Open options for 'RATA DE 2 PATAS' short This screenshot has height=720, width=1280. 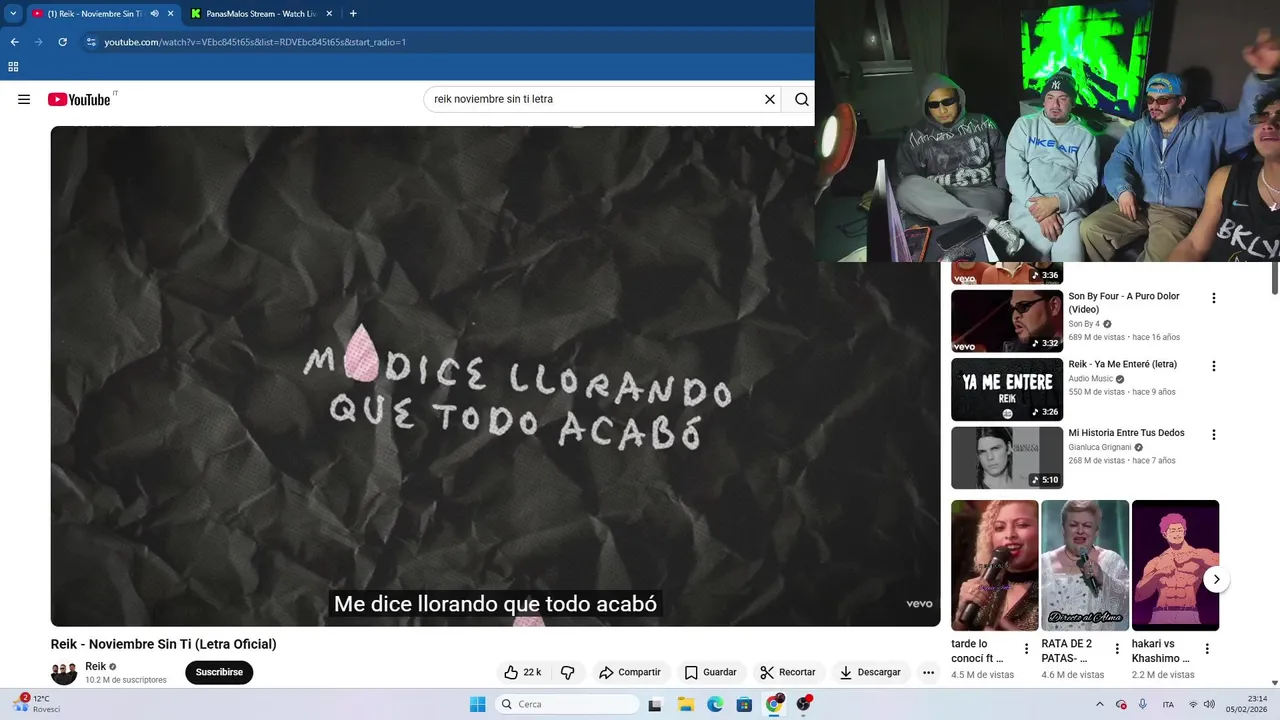pos(1117,649)
